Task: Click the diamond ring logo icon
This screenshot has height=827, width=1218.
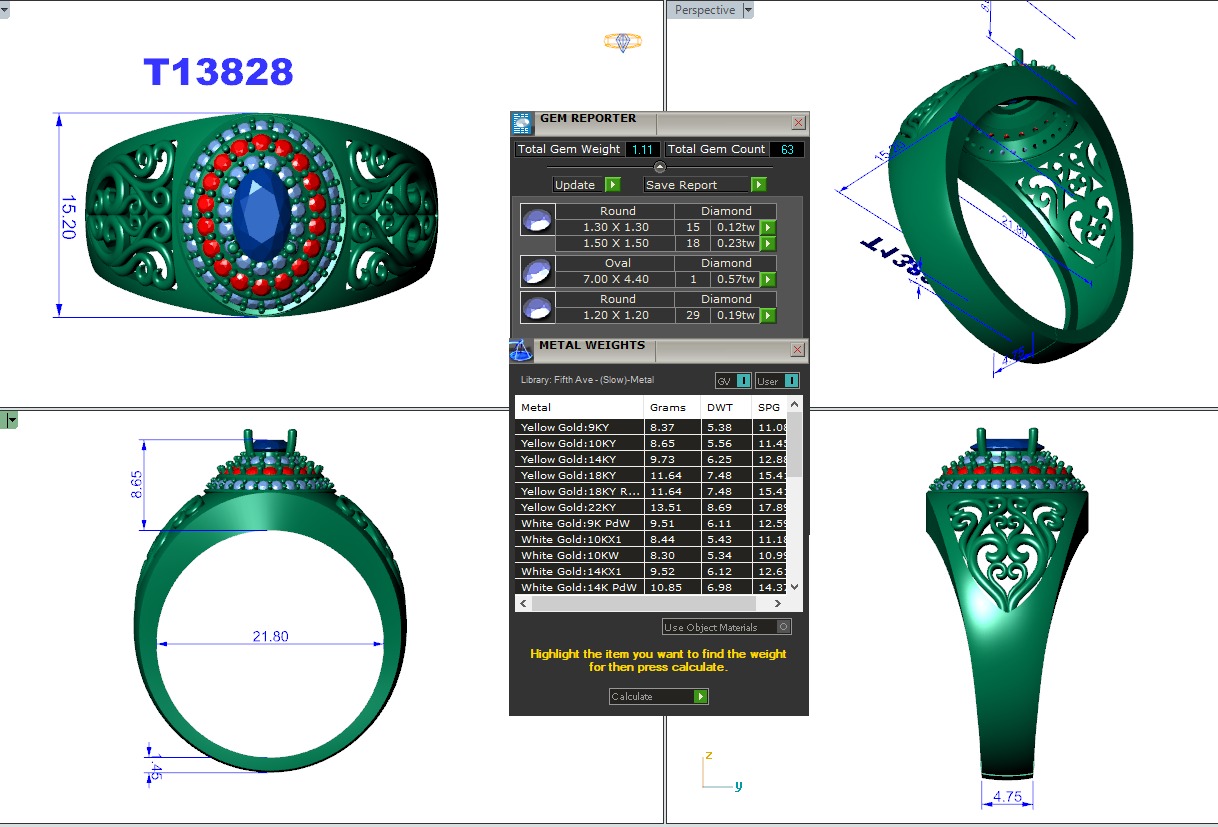Action: [x=622, y=42]
